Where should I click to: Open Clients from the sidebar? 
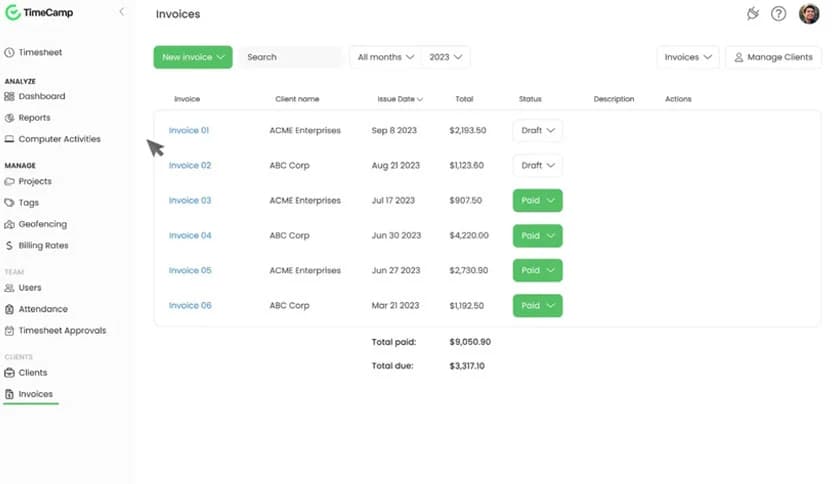[x=33, y=373]
